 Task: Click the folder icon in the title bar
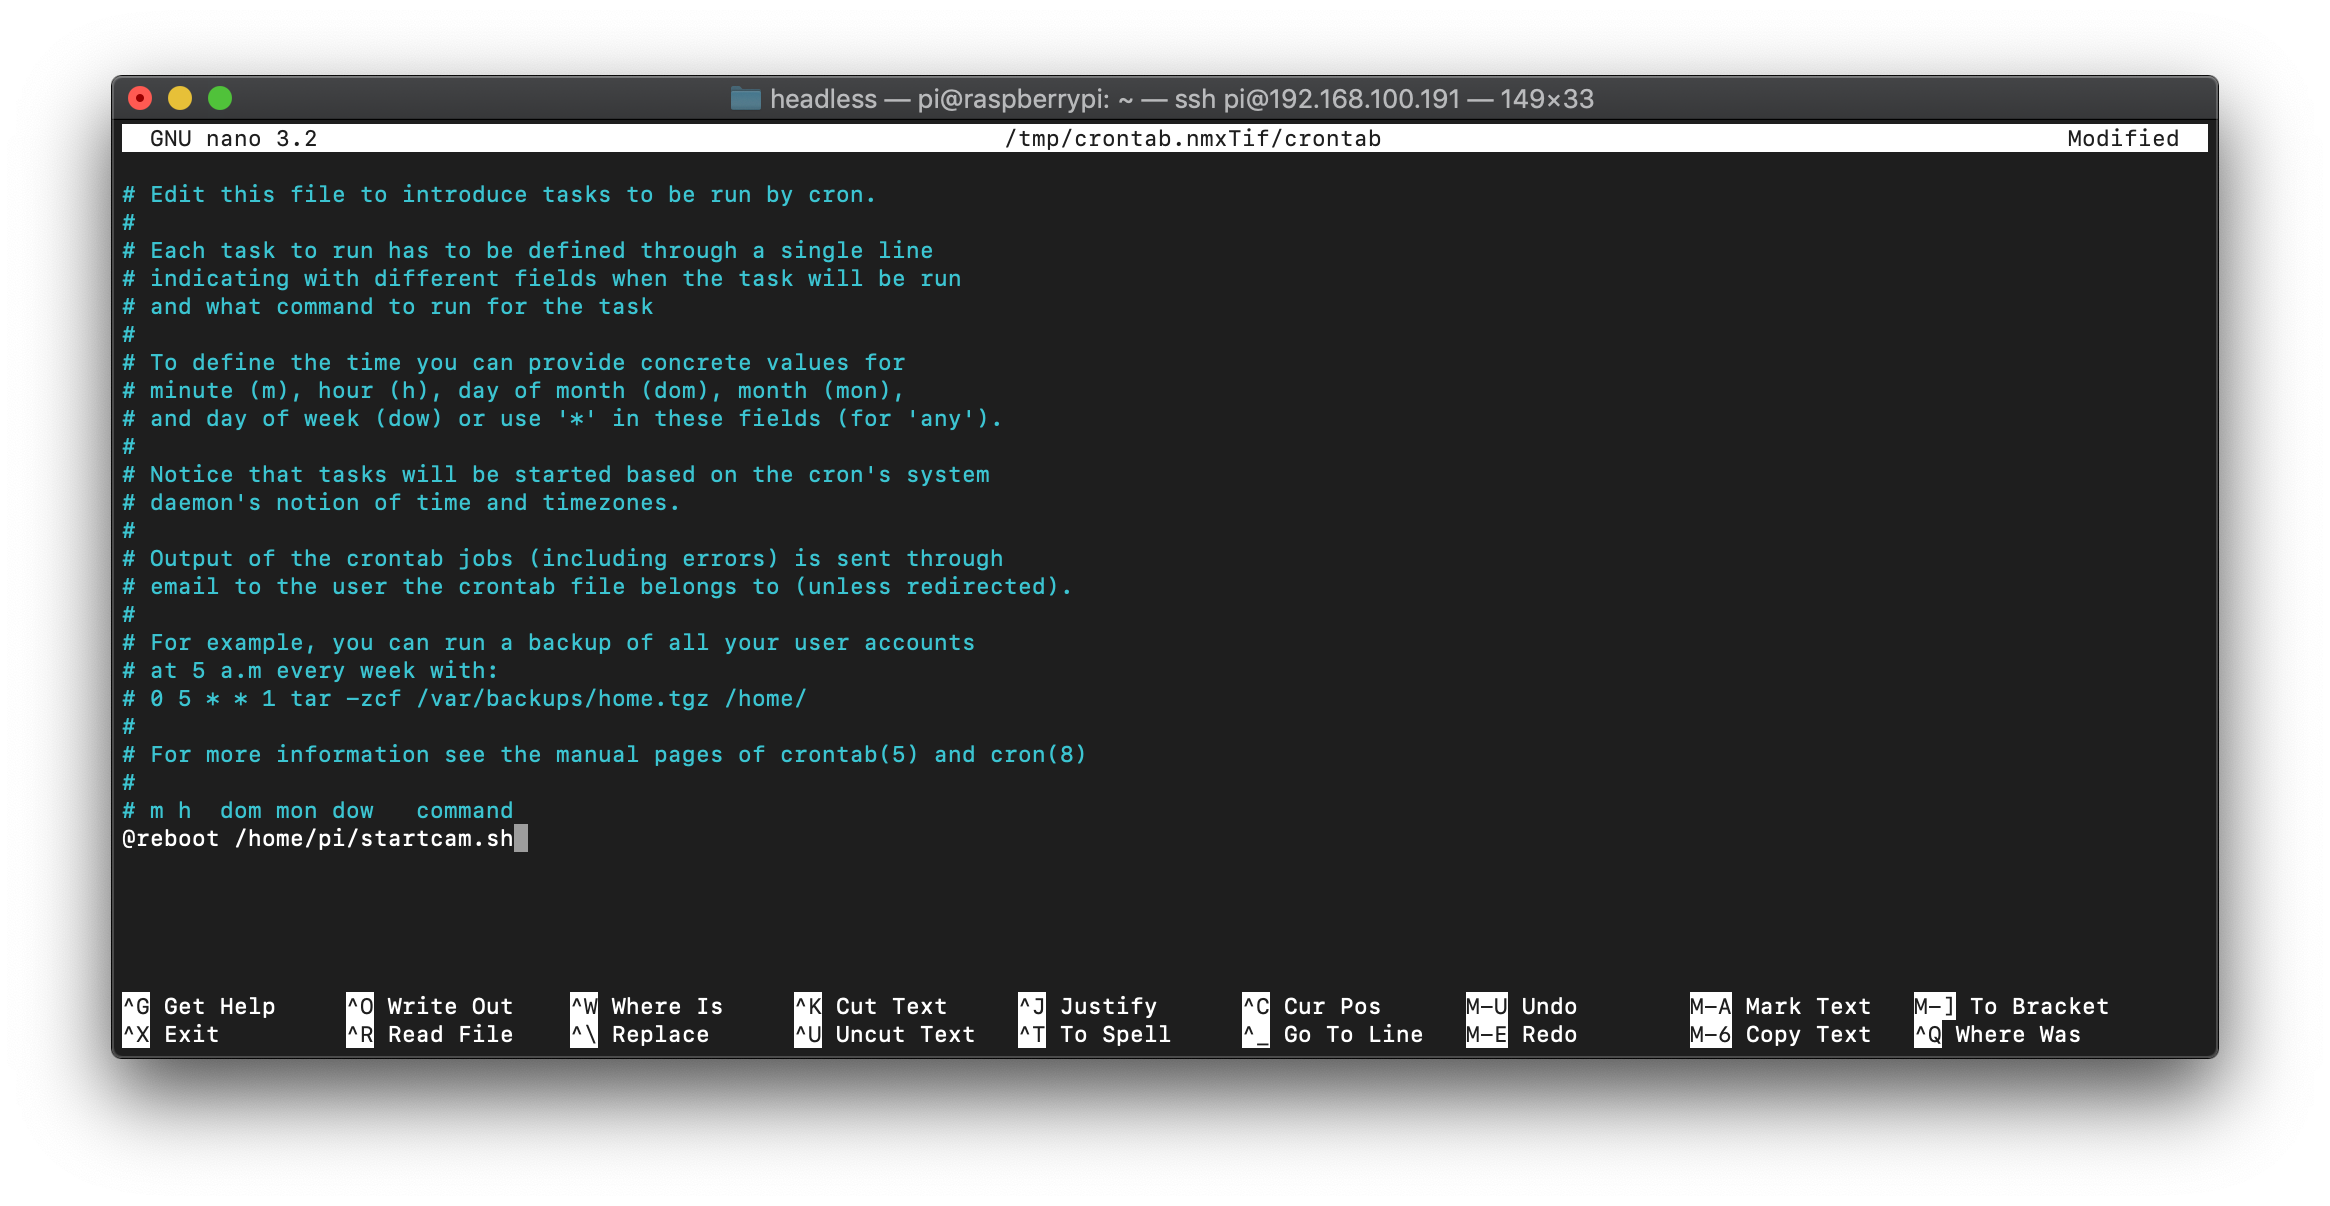(745, 98)
